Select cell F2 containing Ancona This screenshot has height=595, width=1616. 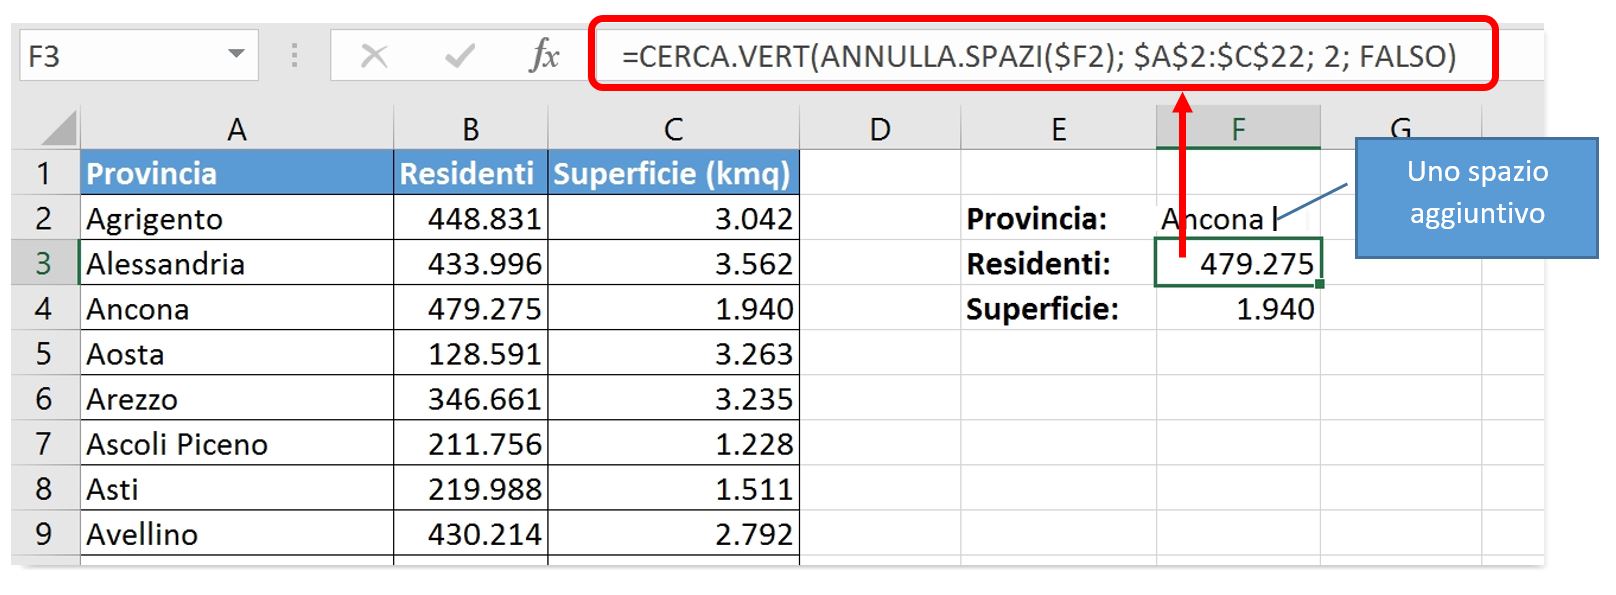(1238, 218)
